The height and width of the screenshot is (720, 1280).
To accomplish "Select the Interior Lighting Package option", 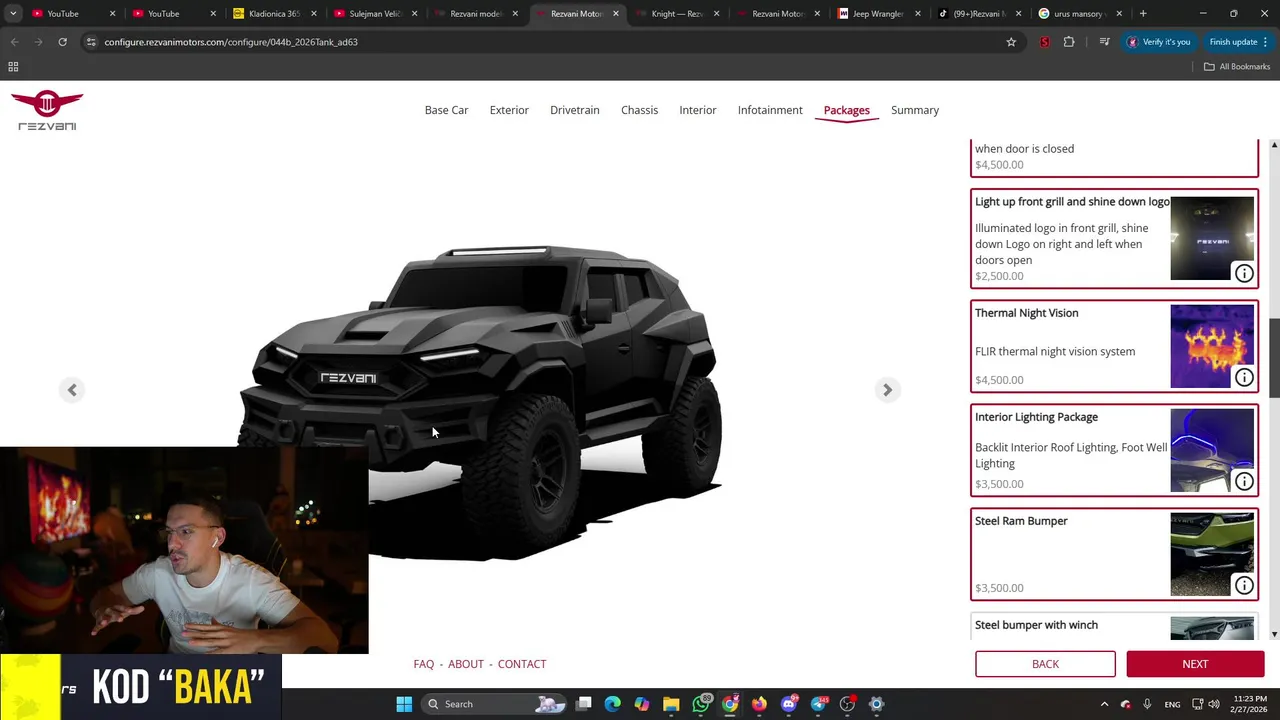I will click(1114, 450).
